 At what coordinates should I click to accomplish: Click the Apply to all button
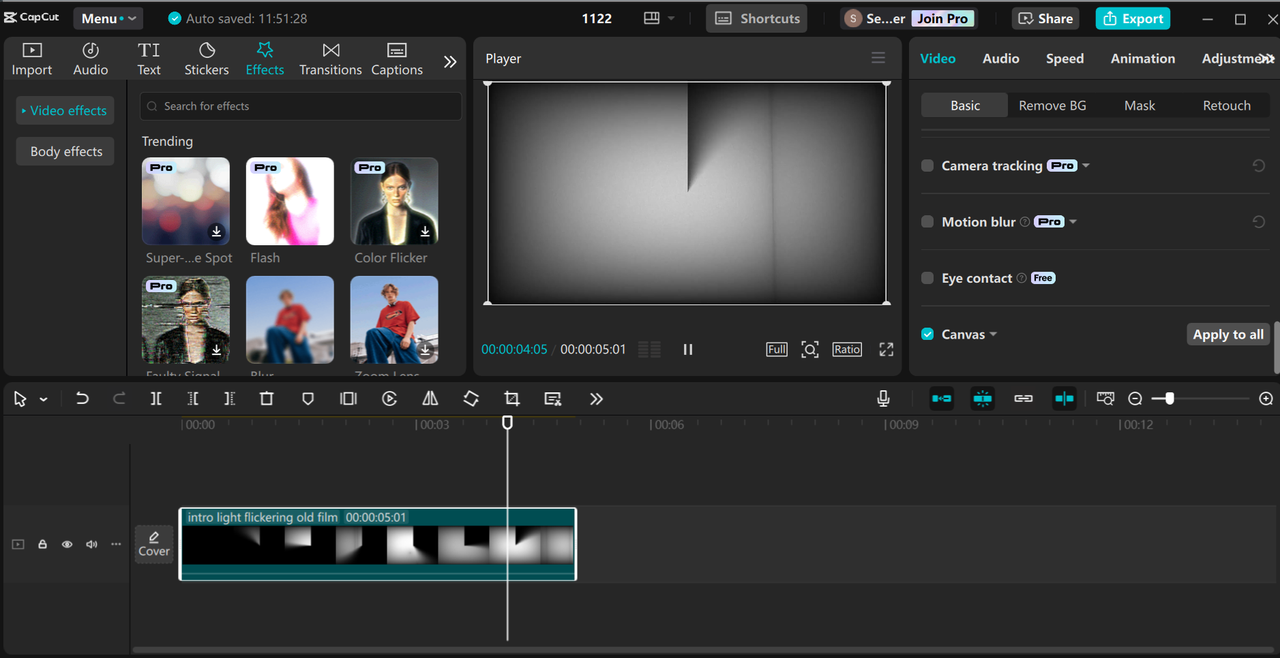click(x=1227, y=335)
